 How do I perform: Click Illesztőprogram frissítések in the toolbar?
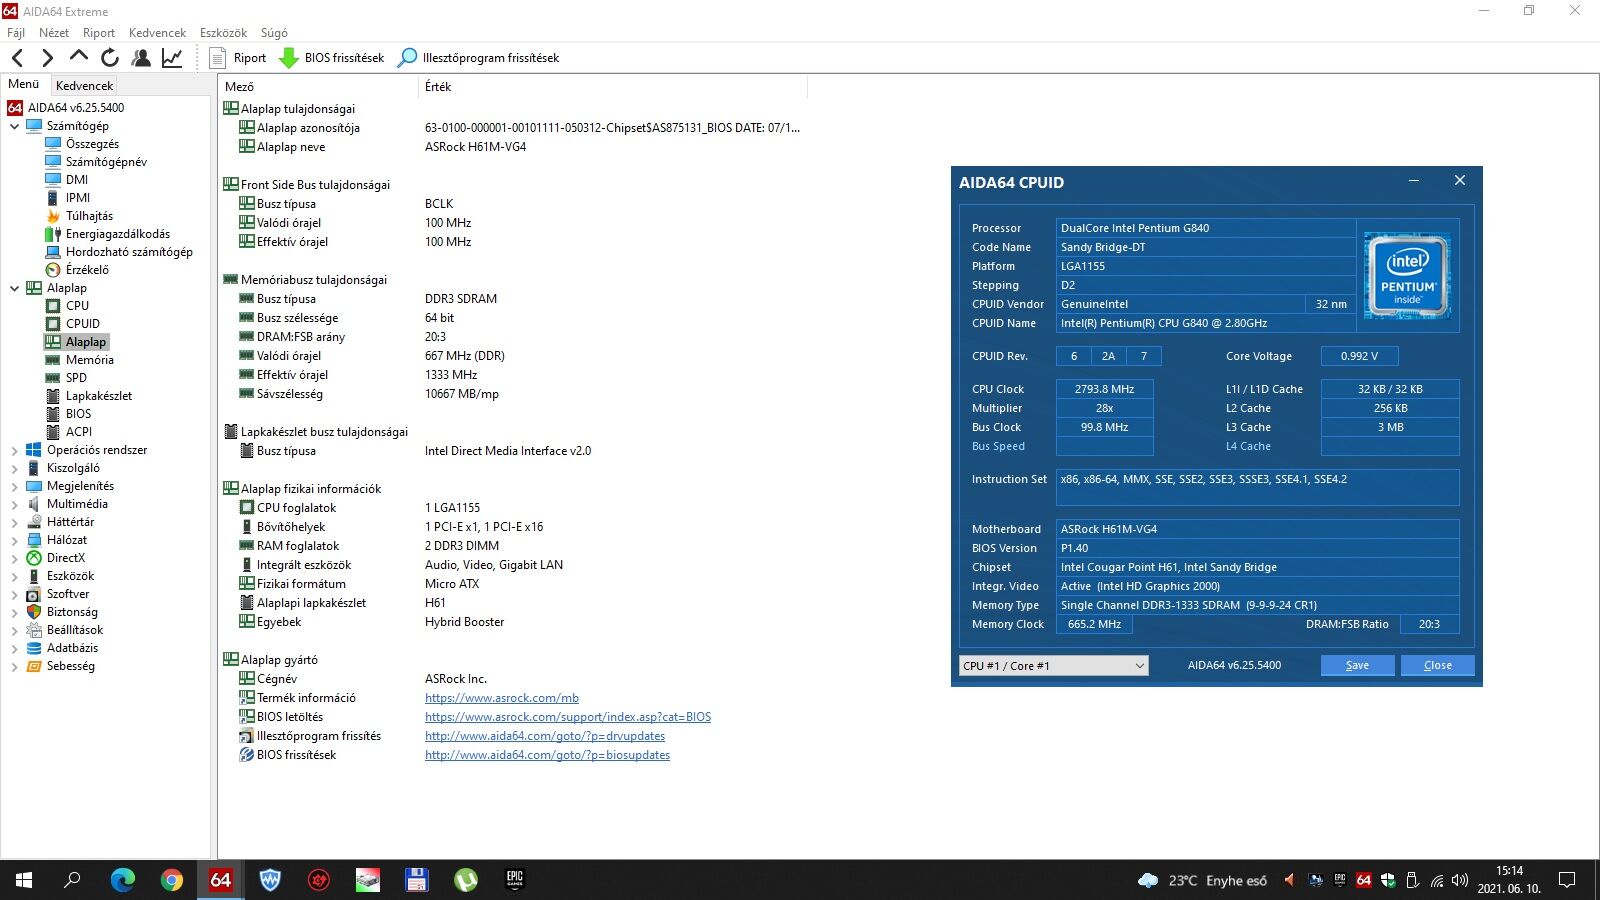(x=478, y=58)
